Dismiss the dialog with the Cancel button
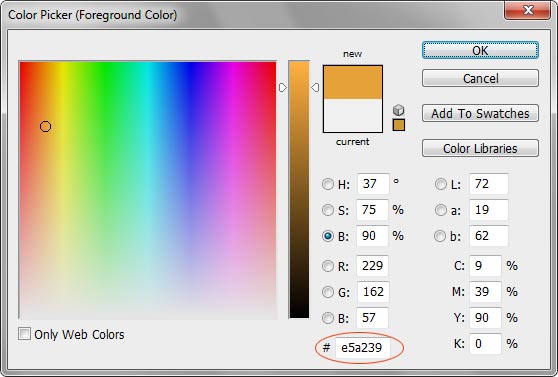This screenshot has width=558, height=377. (x=480, y=78)
